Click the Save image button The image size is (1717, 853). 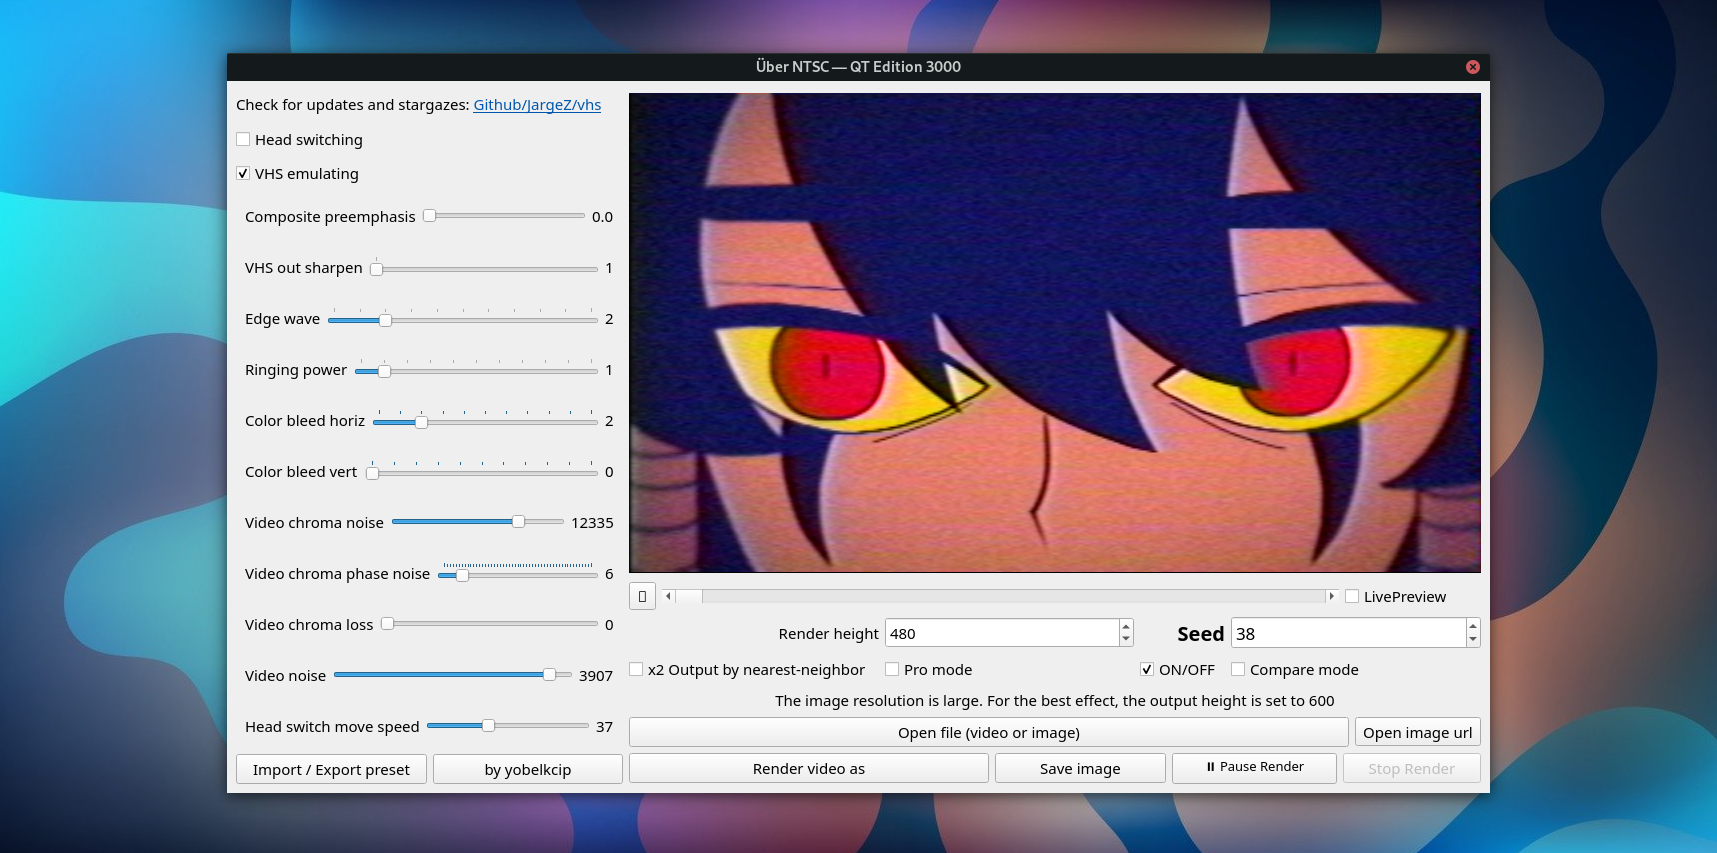click(1080, 768)
